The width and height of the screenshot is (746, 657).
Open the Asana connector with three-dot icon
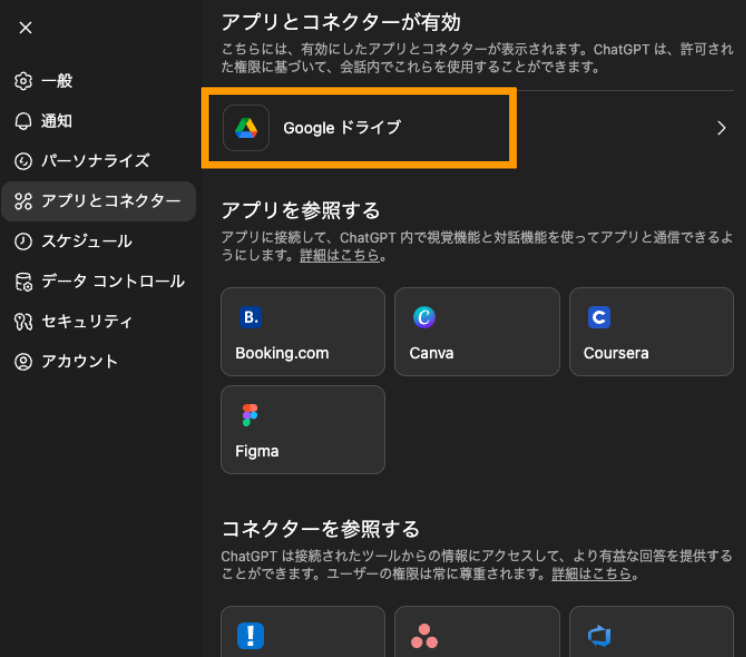pos(477,632)
